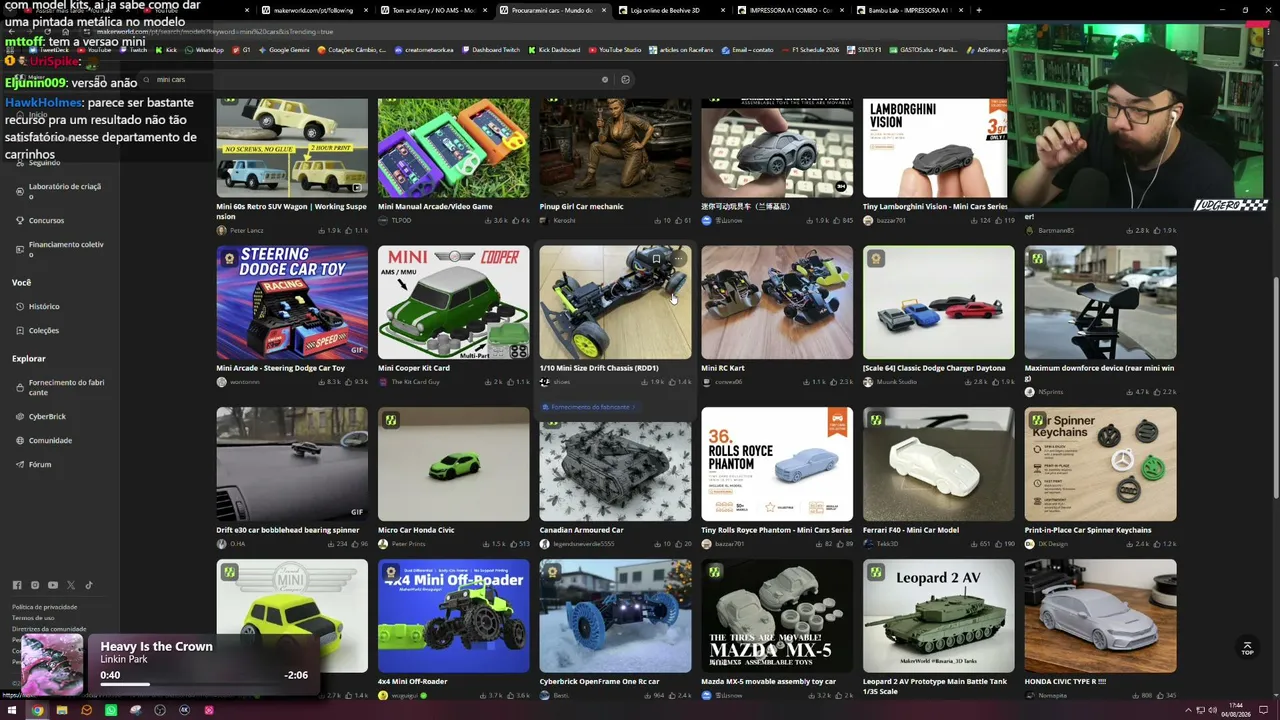The image size is (1280, 720).
Task: Open the wuguigui author avatar
Action: 383,696
